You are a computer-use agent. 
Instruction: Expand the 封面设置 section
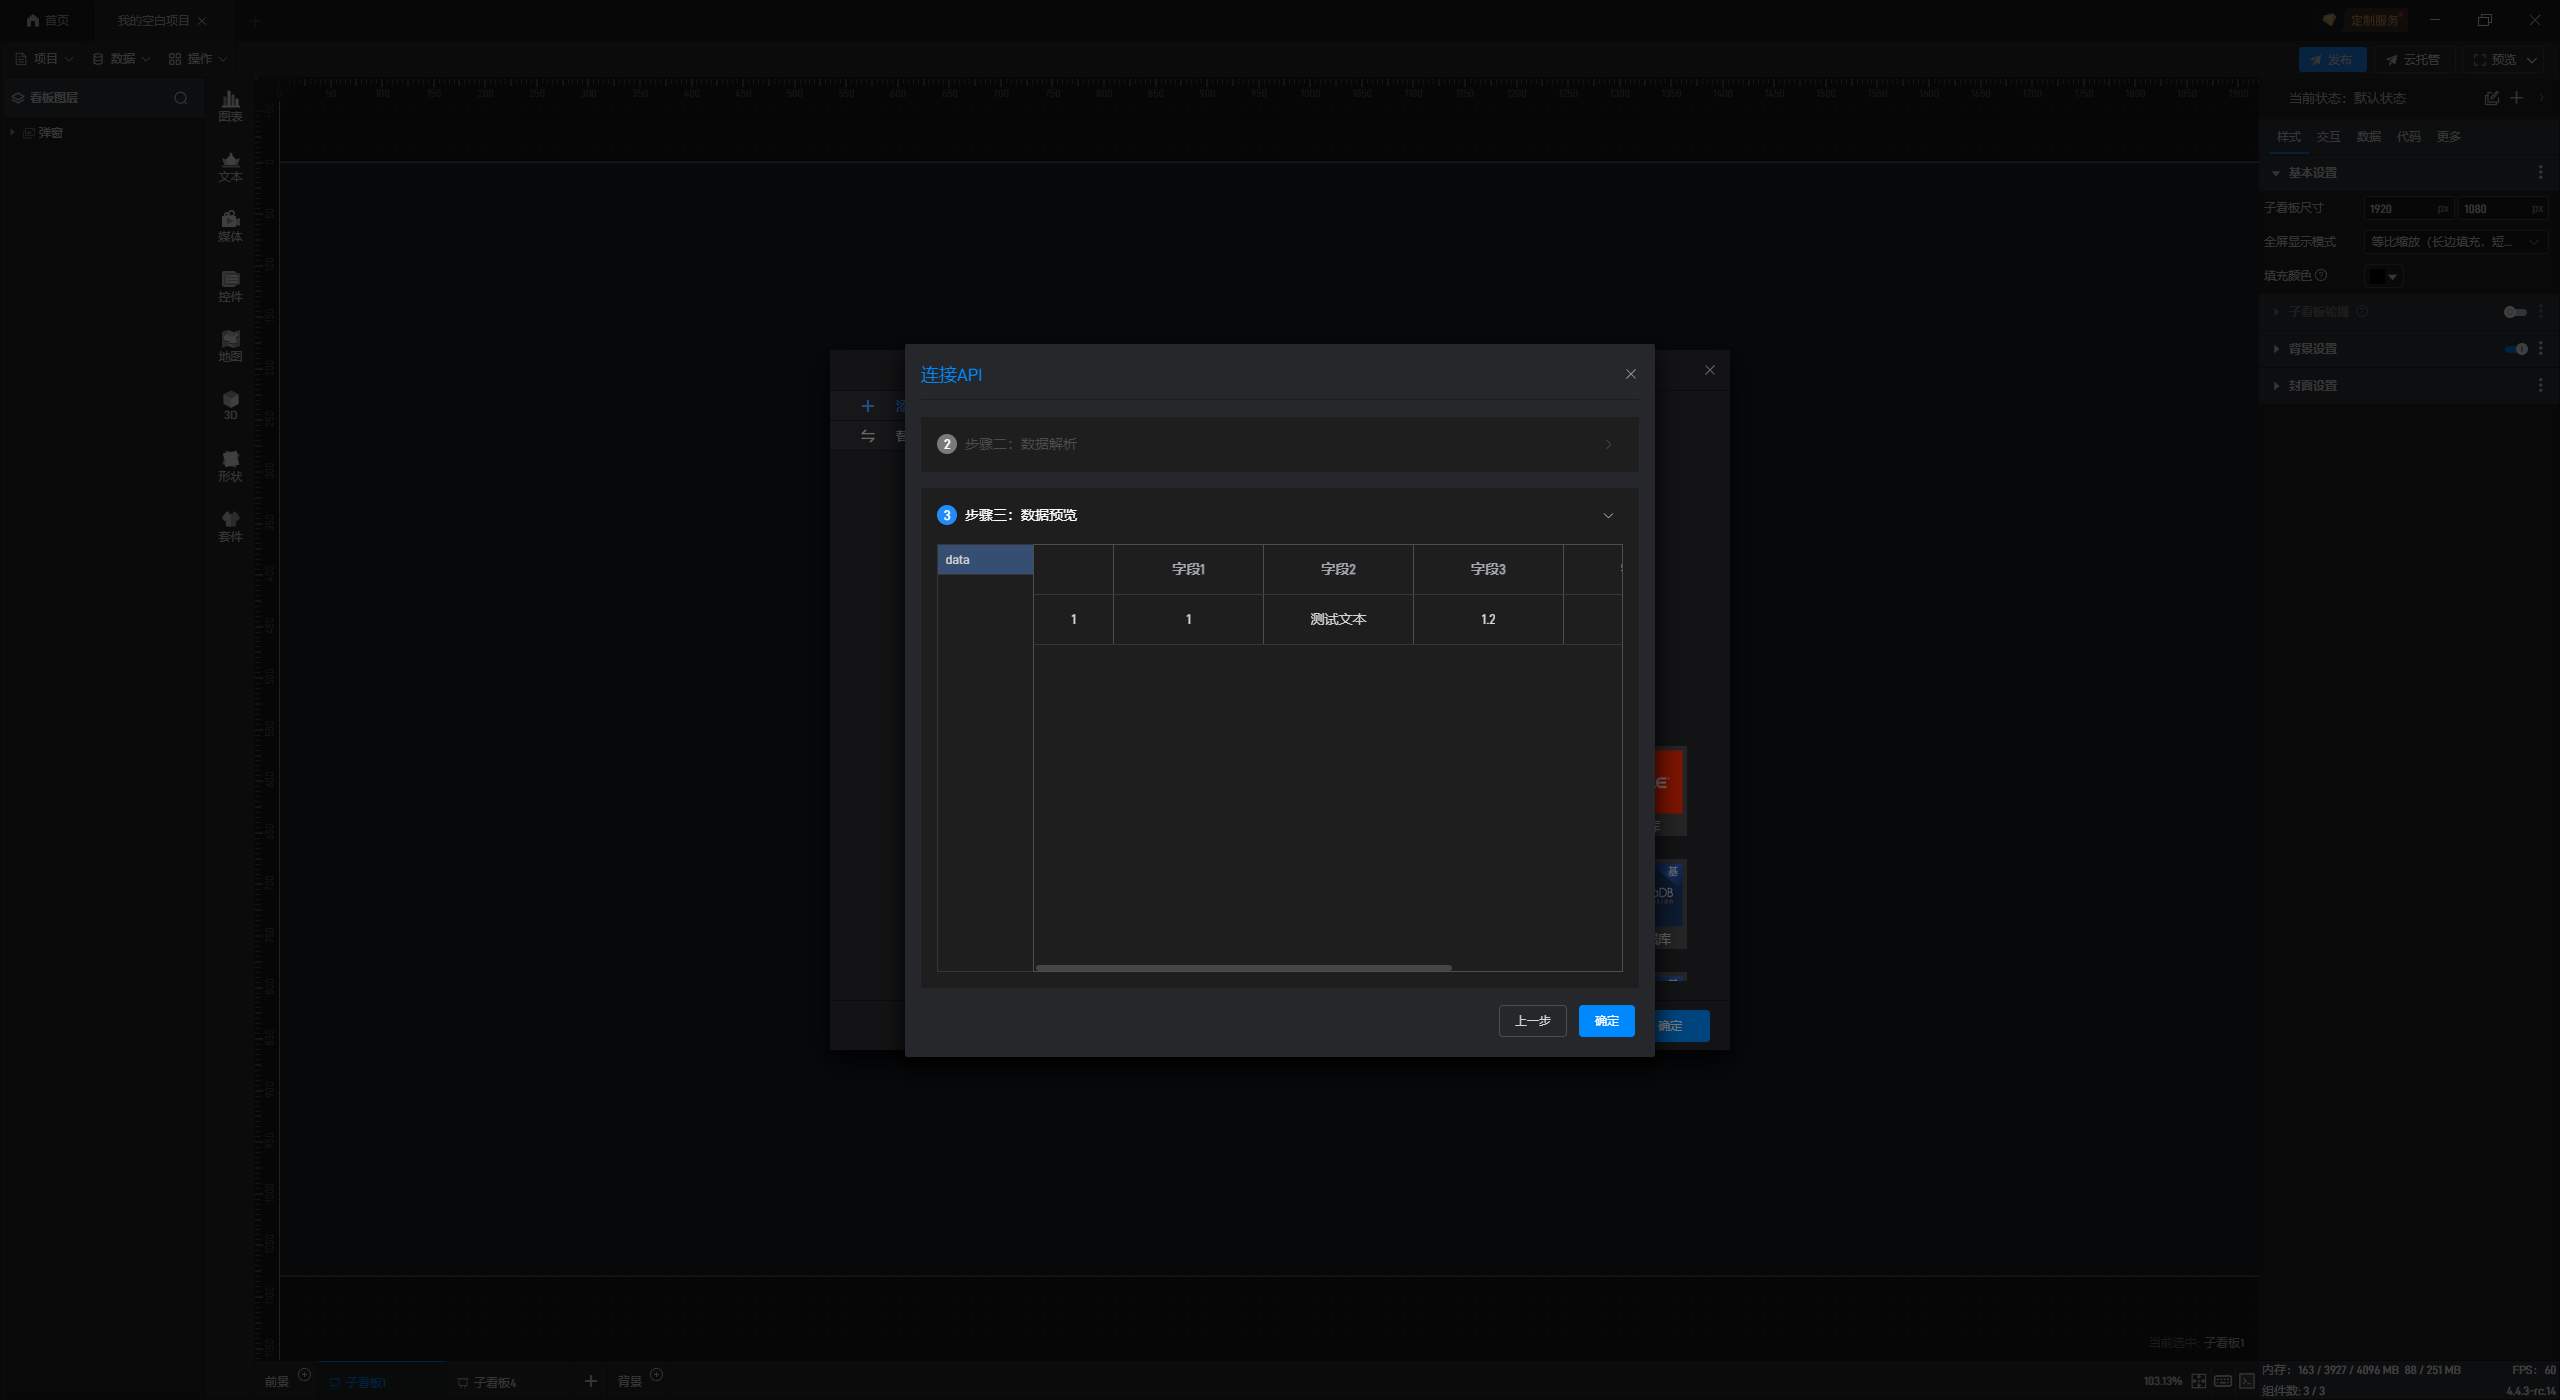(2312, 386)
